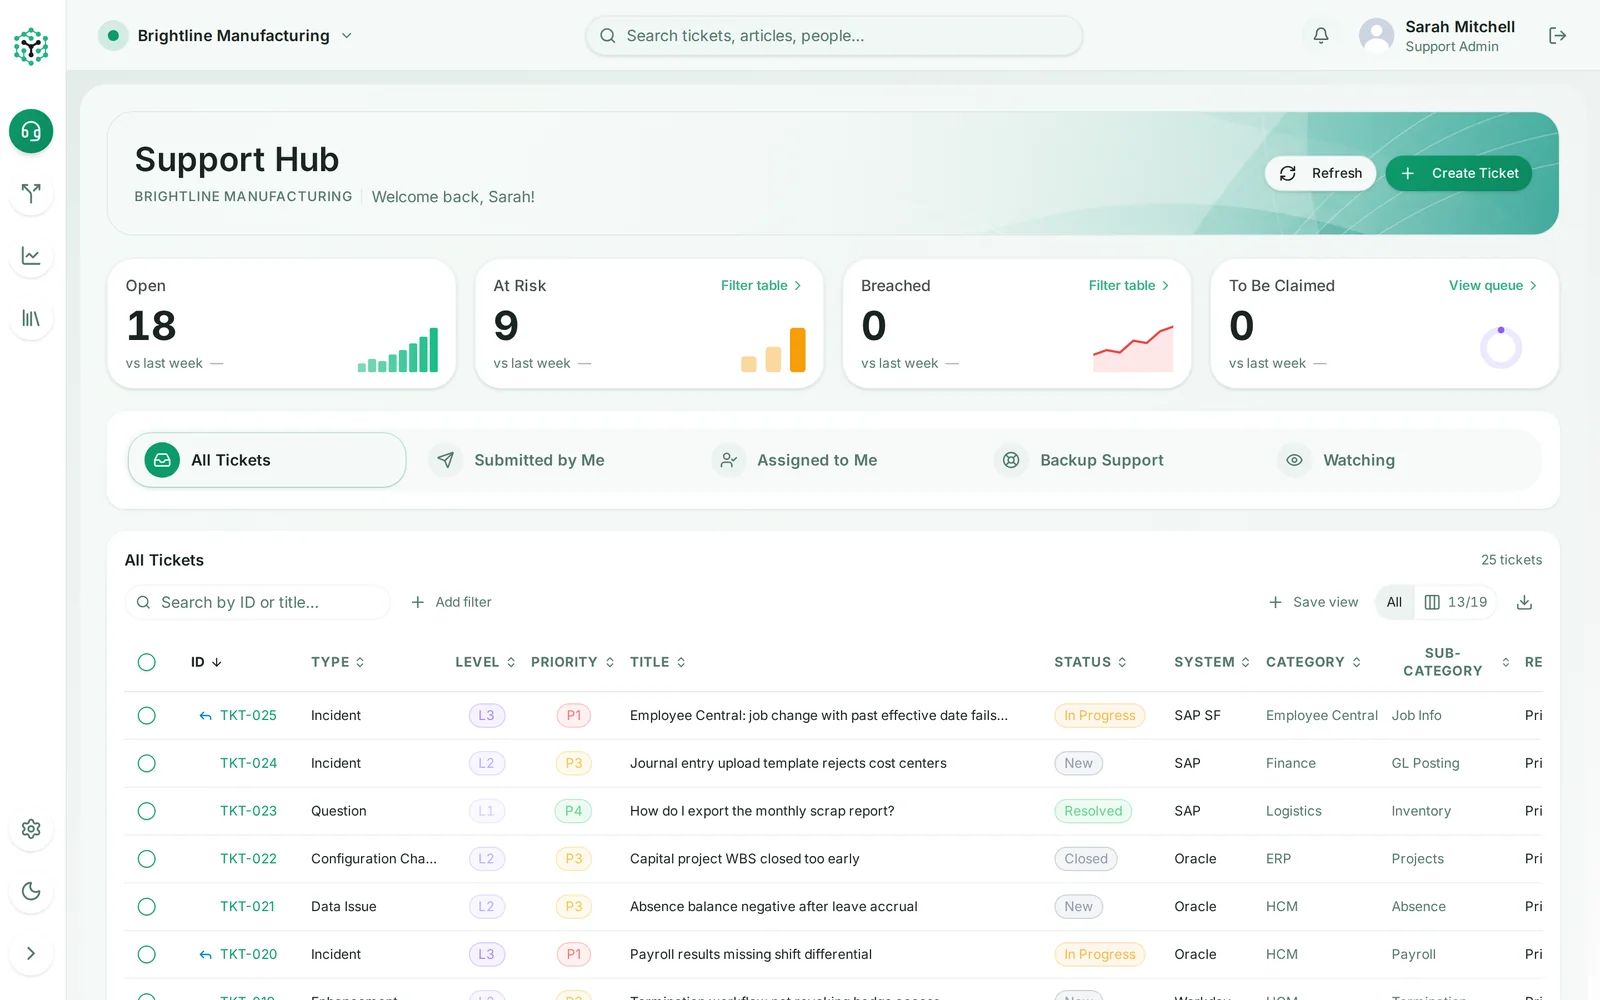Click the Create Ticket button
This screenshot has width=1600, height=1000.
pyautogui.click(x=1459, y=173)
